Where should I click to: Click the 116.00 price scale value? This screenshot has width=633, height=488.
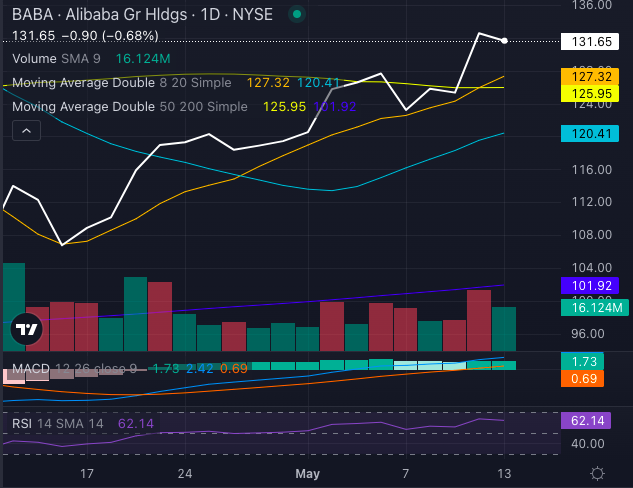[592, 170]
